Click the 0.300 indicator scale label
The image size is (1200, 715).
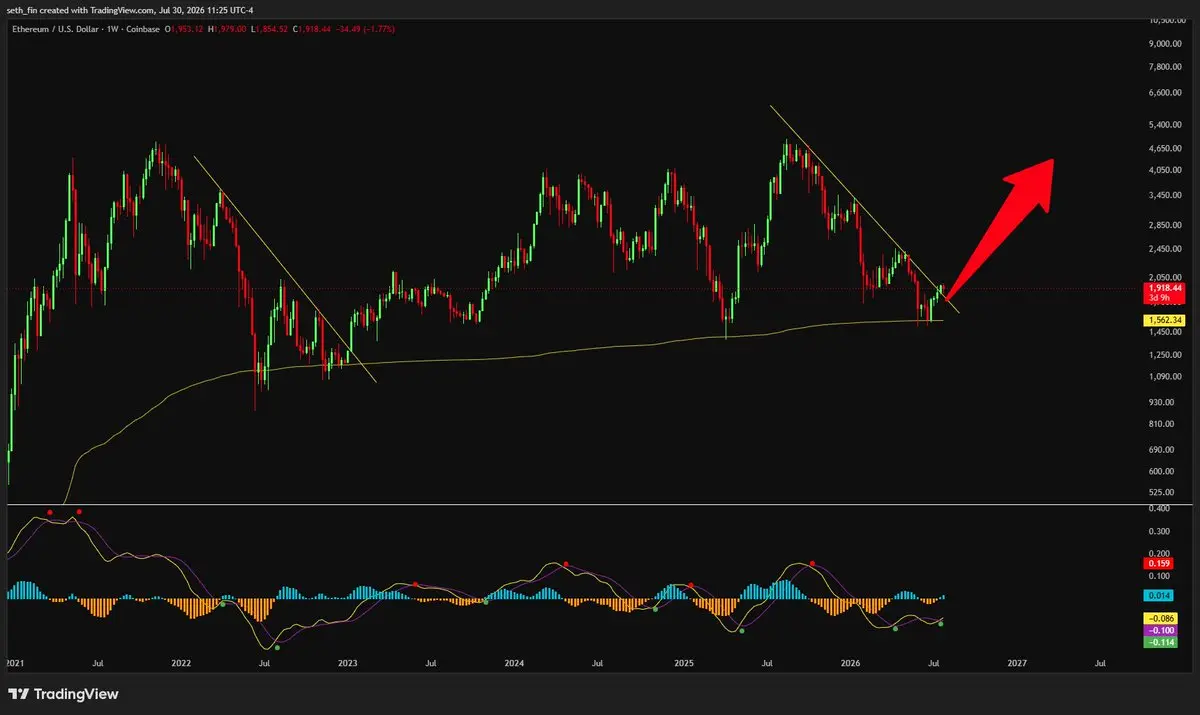pos(1158,532)
